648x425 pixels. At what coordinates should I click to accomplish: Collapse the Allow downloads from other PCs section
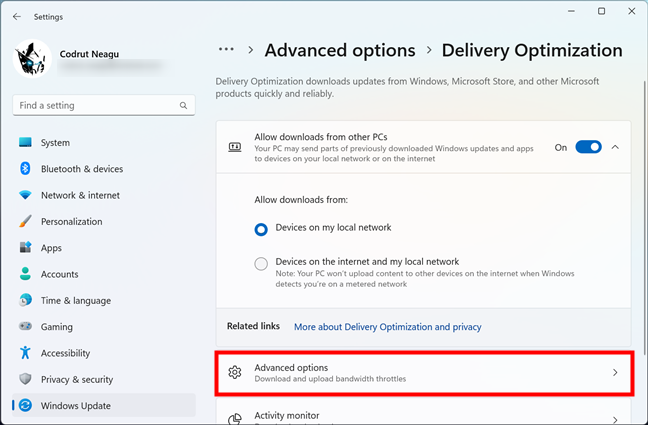pos(615,147)
